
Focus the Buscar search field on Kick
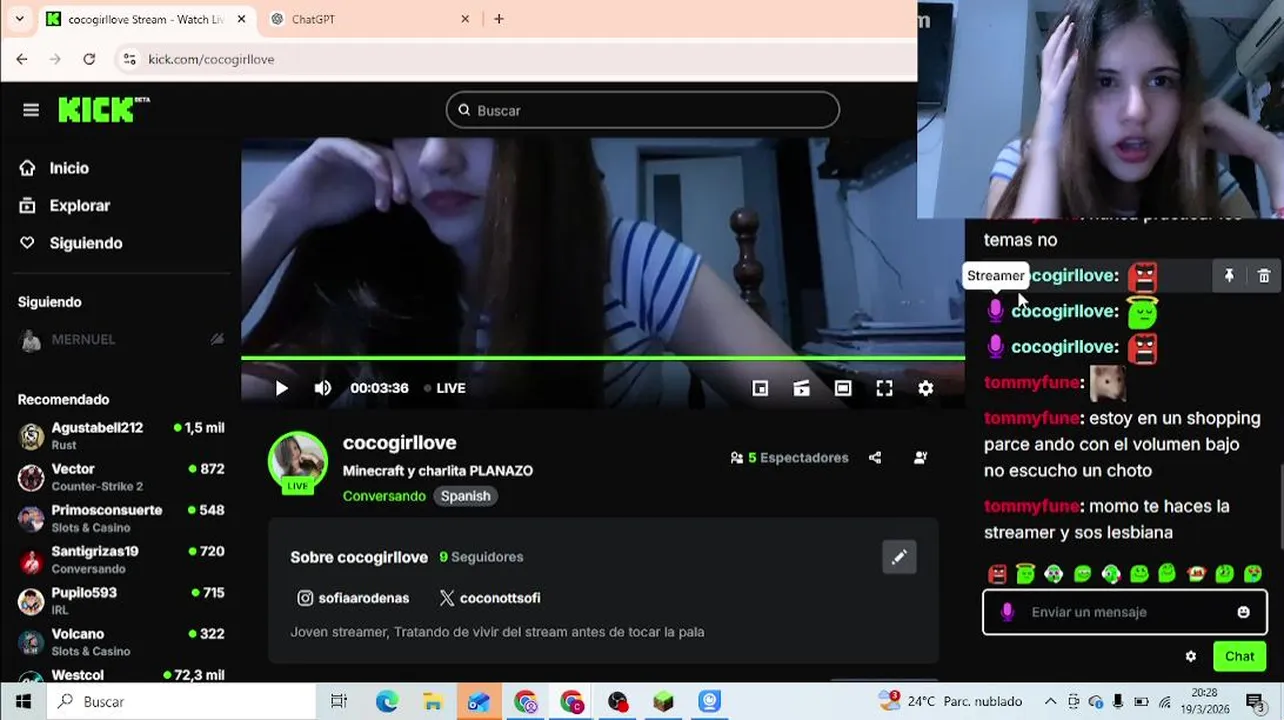[642, 110]
